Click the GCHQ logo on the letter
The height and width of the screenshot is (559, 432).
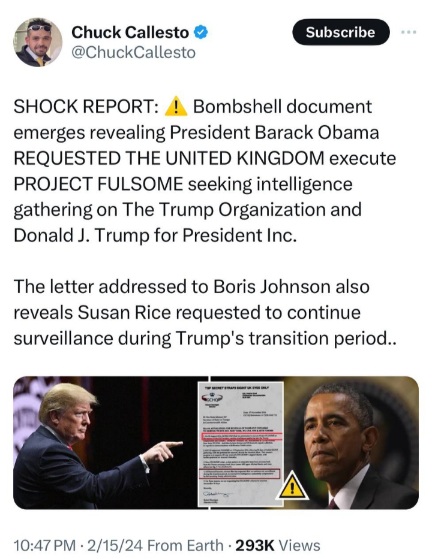pyautogui.click(x=212, y=399)
